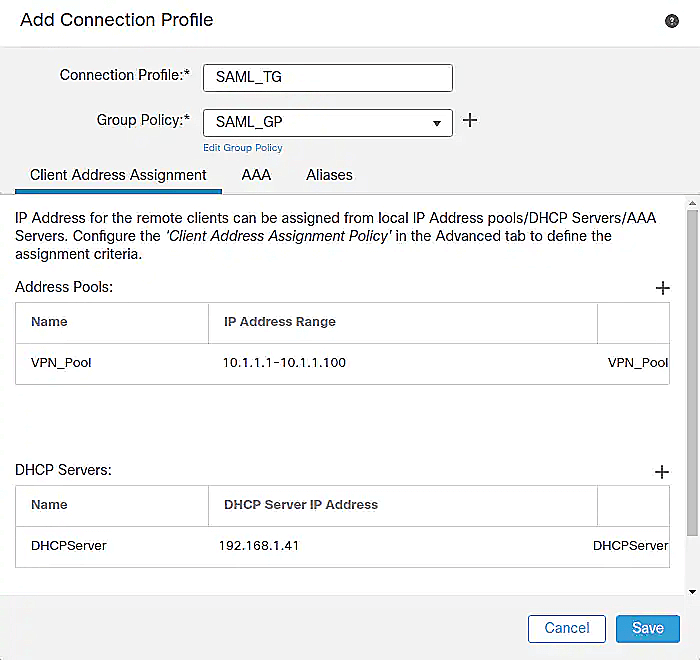Click the DHCP Server IP Address header
The height and width of the screenshot is (660, 700).
point(300,505)
